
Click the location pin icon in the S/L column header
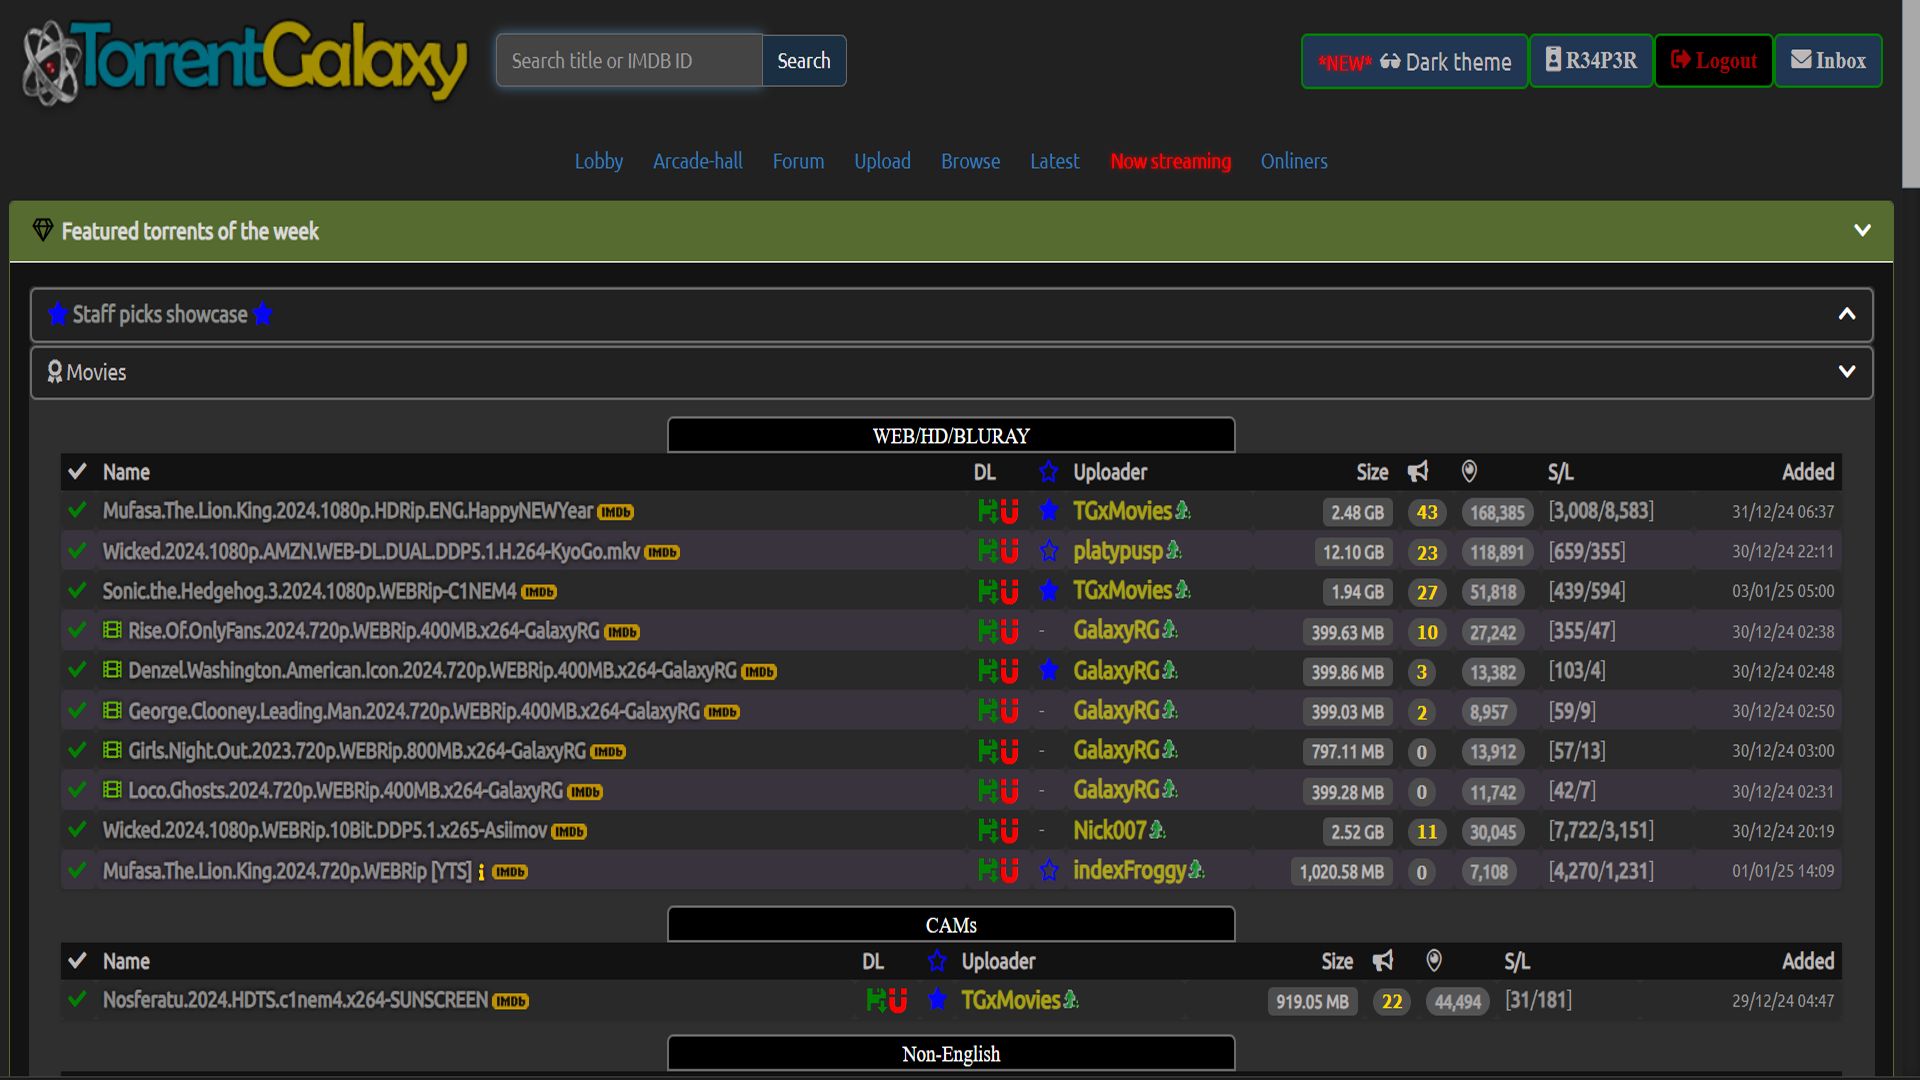click(1468, 472)
